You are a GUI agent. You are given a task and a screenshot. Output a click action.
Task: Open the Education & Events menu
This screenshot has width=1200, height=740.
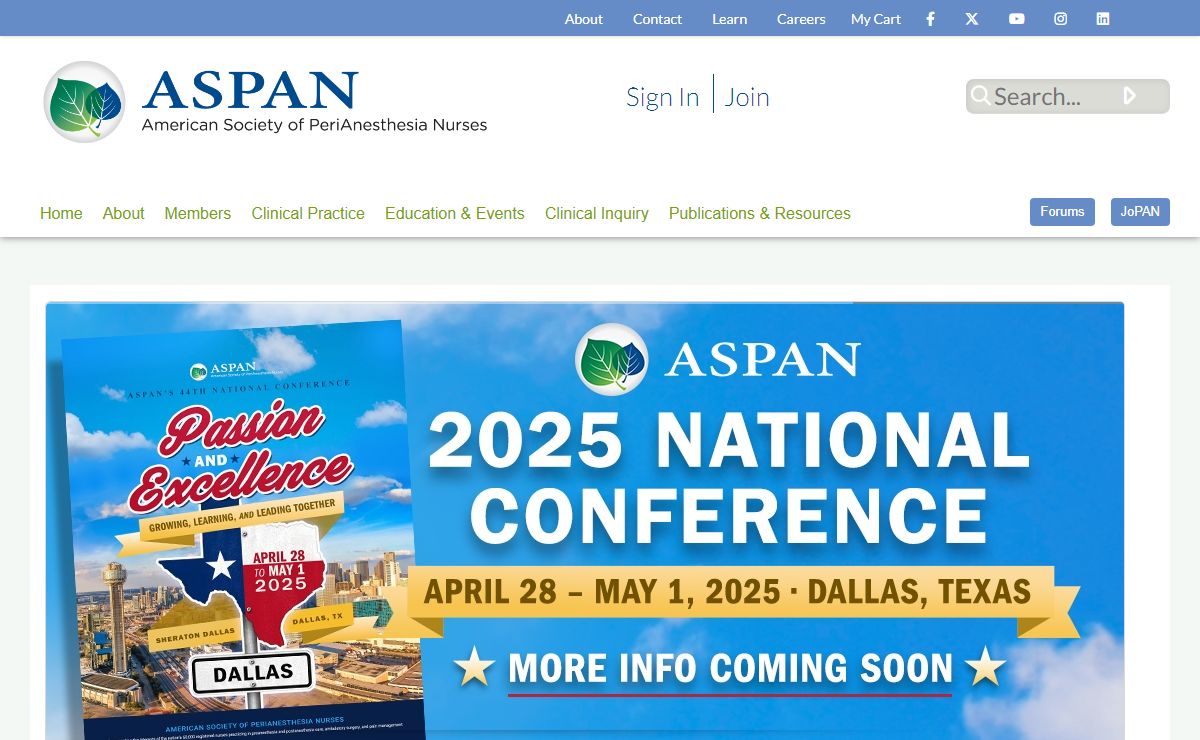coord(455,213)
